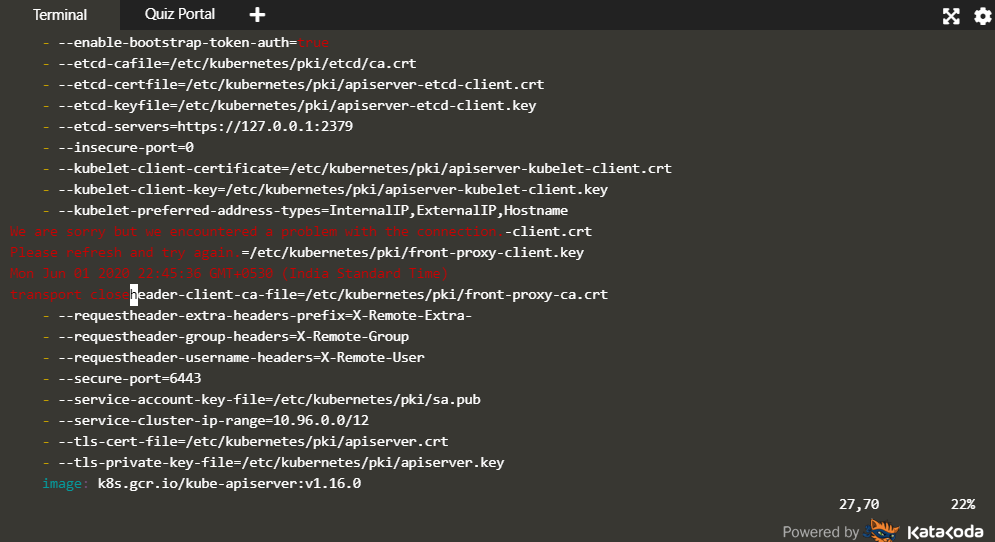Click the --requestheader-username-headers=X-Remote-User line
The height and width of the screenshot is (542, 995).
tap(241, 357)
